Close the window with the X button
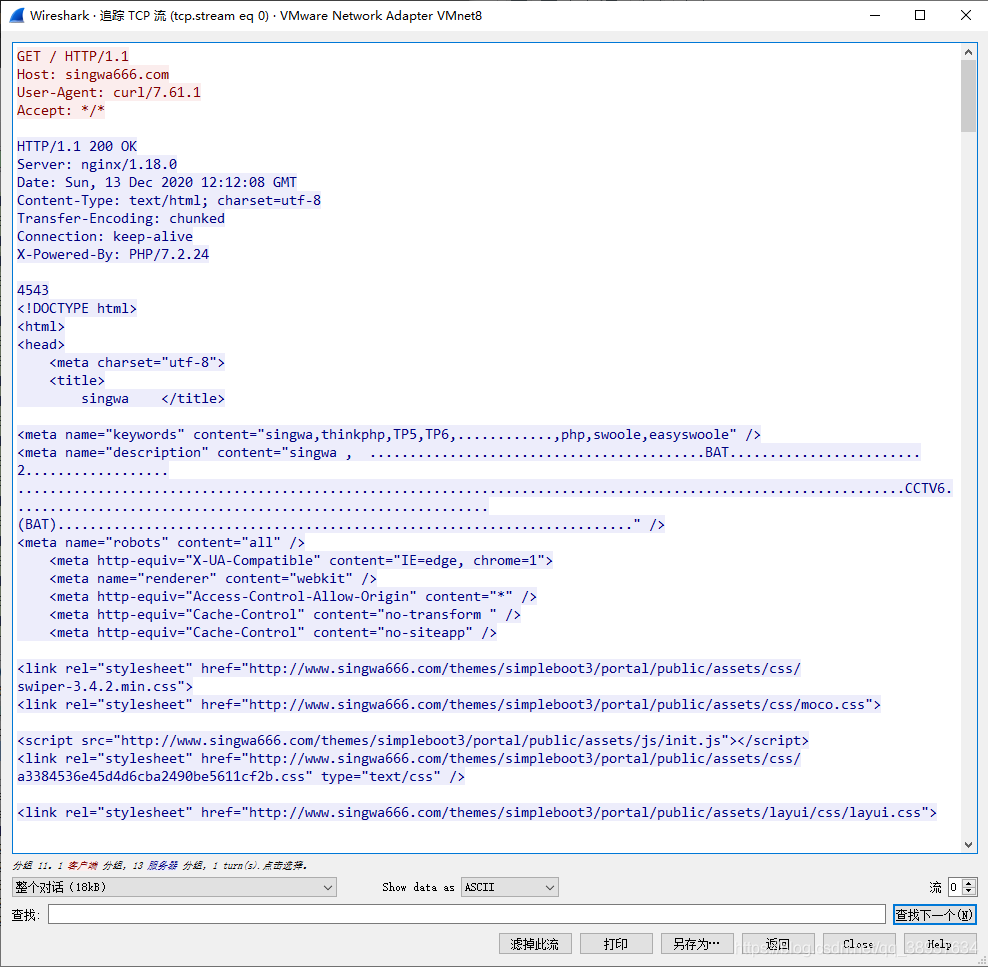 (x=965, y=16)
